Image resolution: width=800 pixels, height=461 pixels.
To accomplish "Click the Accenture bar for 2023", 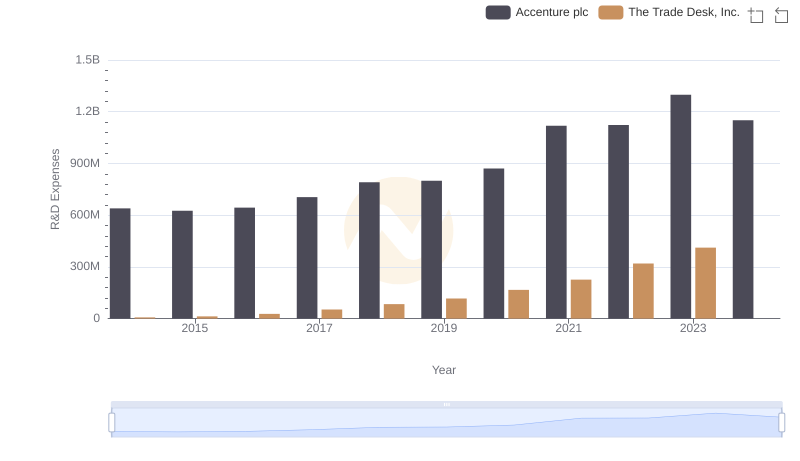I will 681,207.
